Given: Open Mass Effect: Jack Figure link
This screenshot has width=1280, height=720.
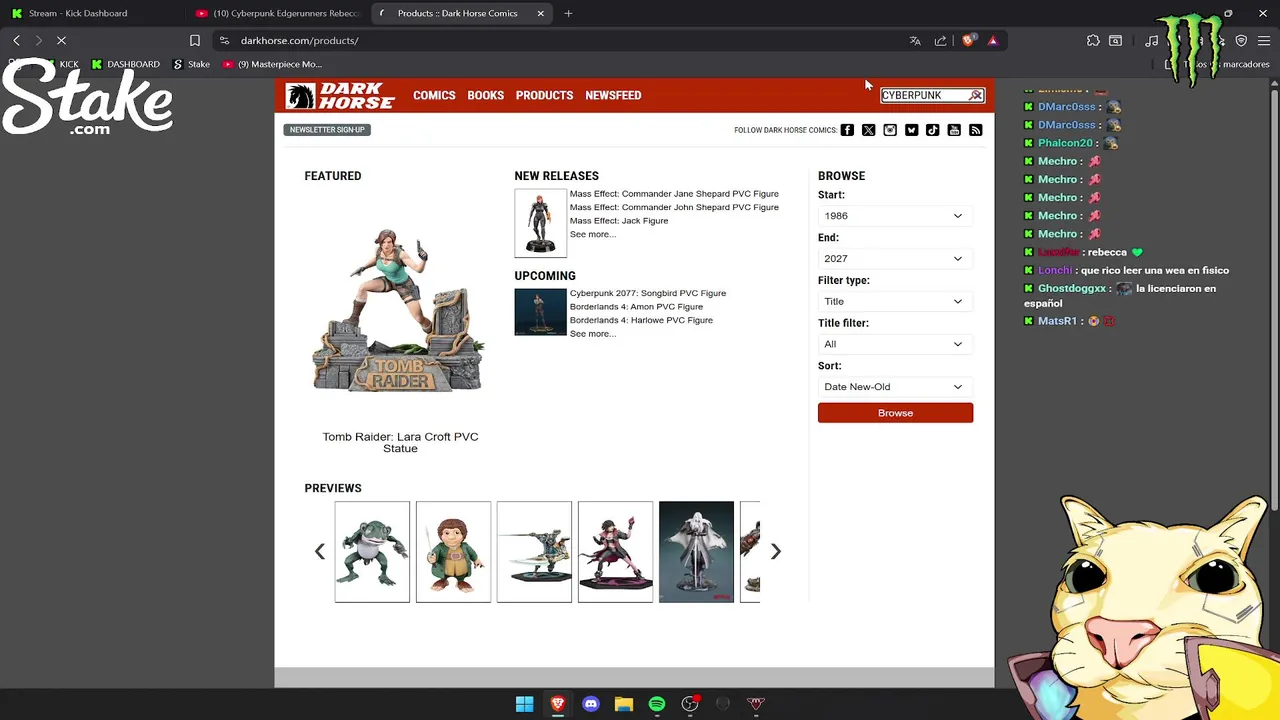Looking at the screenshot, I should click(619, 221).
